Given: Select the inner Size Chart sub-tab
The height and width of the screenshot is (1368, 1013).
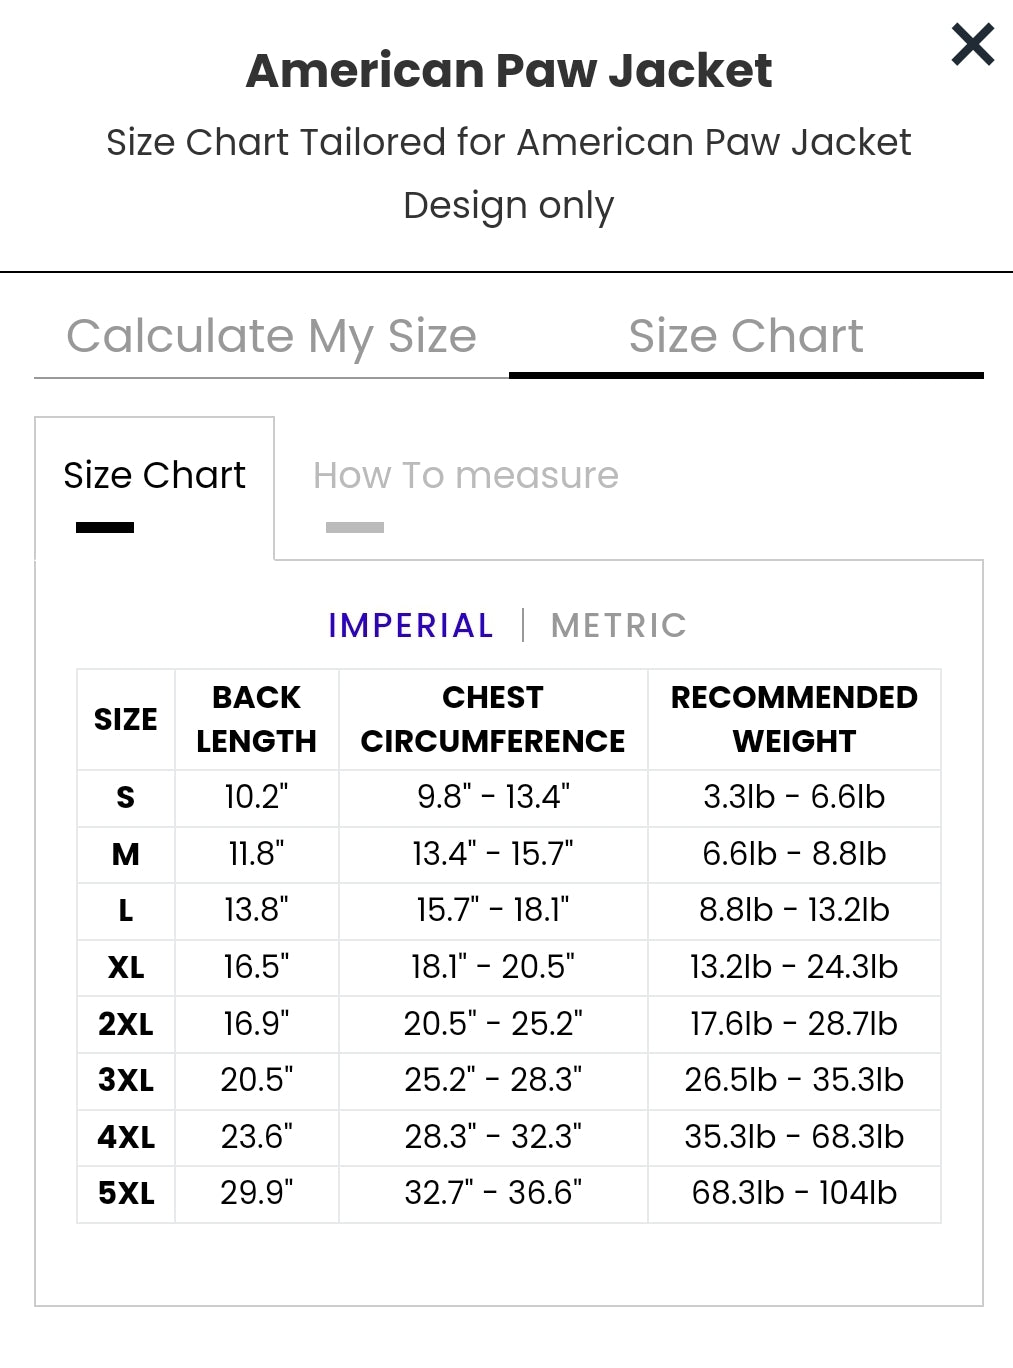Looking at the screenshot, I should [x=154, y=476].
